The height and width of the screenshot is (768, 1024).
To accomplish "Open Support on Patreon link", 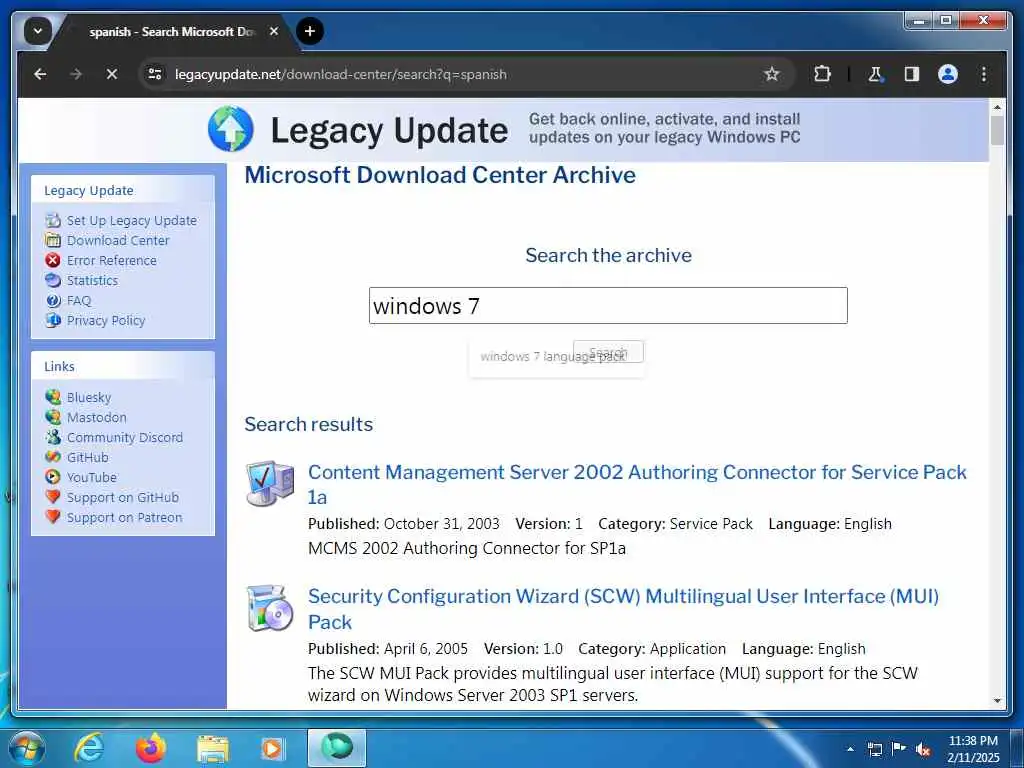I will click(x=124, y=517).
